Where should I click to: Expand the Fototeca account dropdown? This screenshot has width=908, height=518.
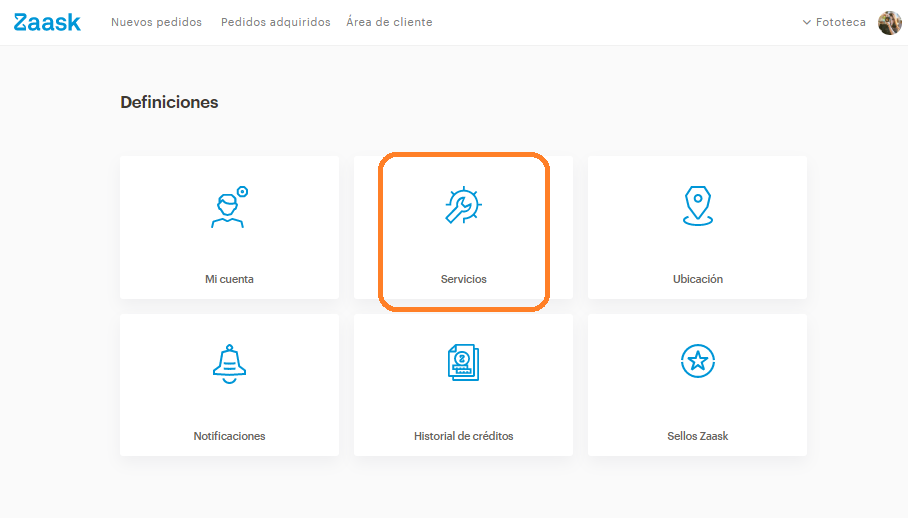(x=834, y=22)
